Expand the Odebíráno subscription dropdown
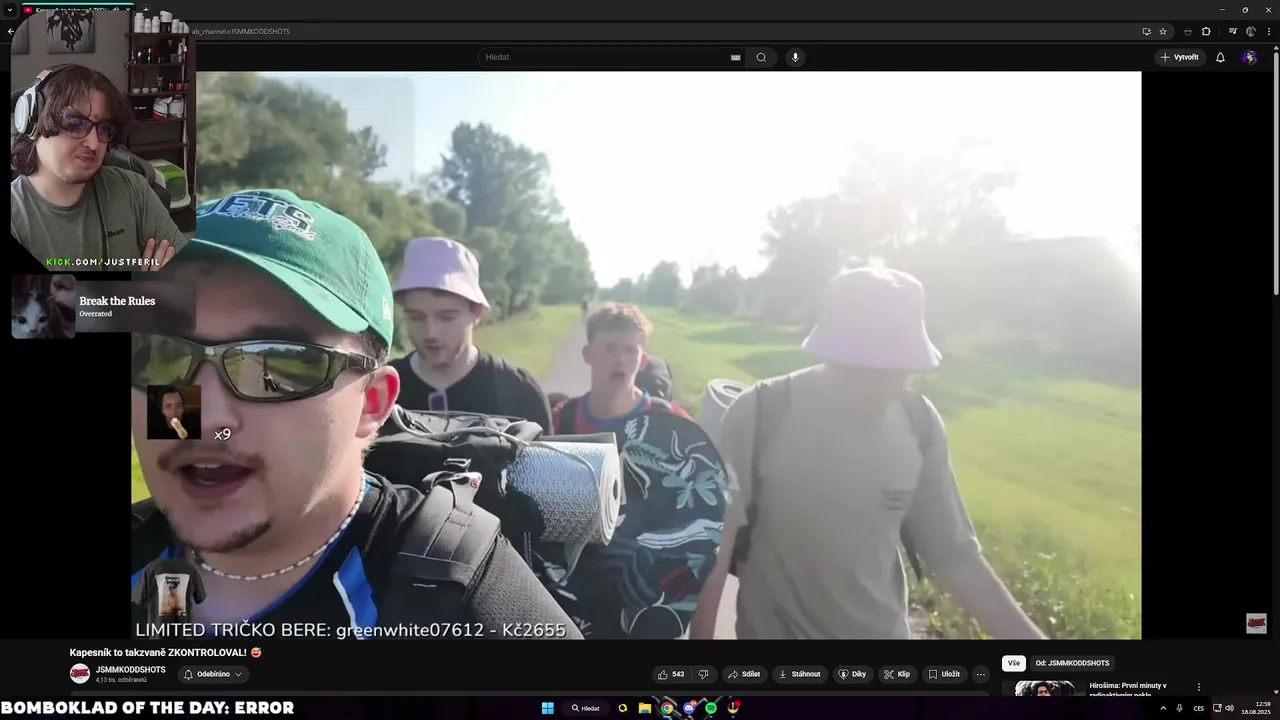This screenshot has width=1280, height=720. (x=213, y=674)
